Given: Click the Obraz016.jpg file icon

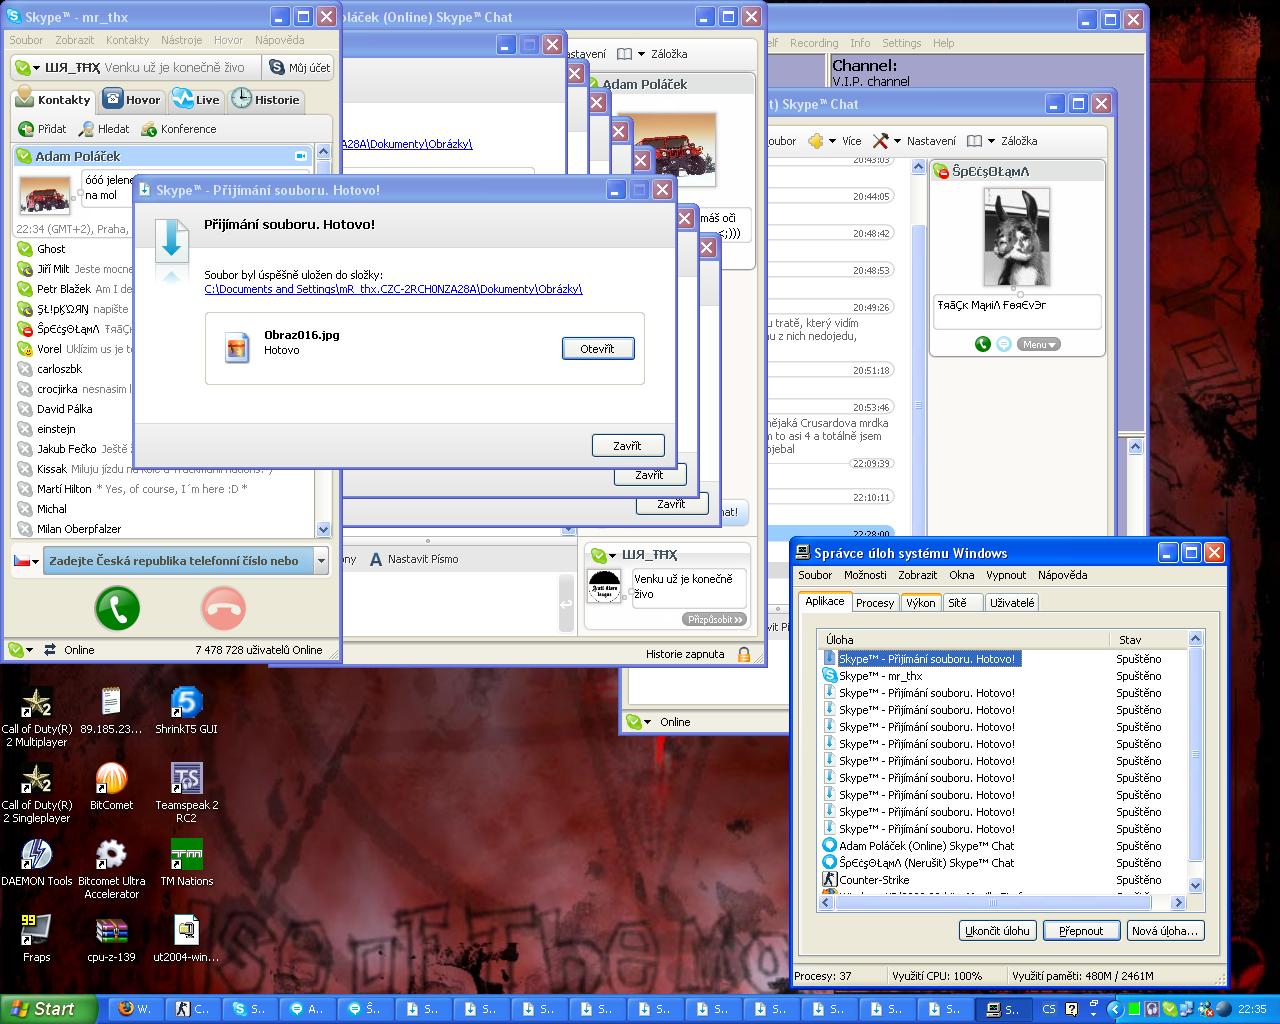Looking at the screenshot, I should click(x=237, y=348).
